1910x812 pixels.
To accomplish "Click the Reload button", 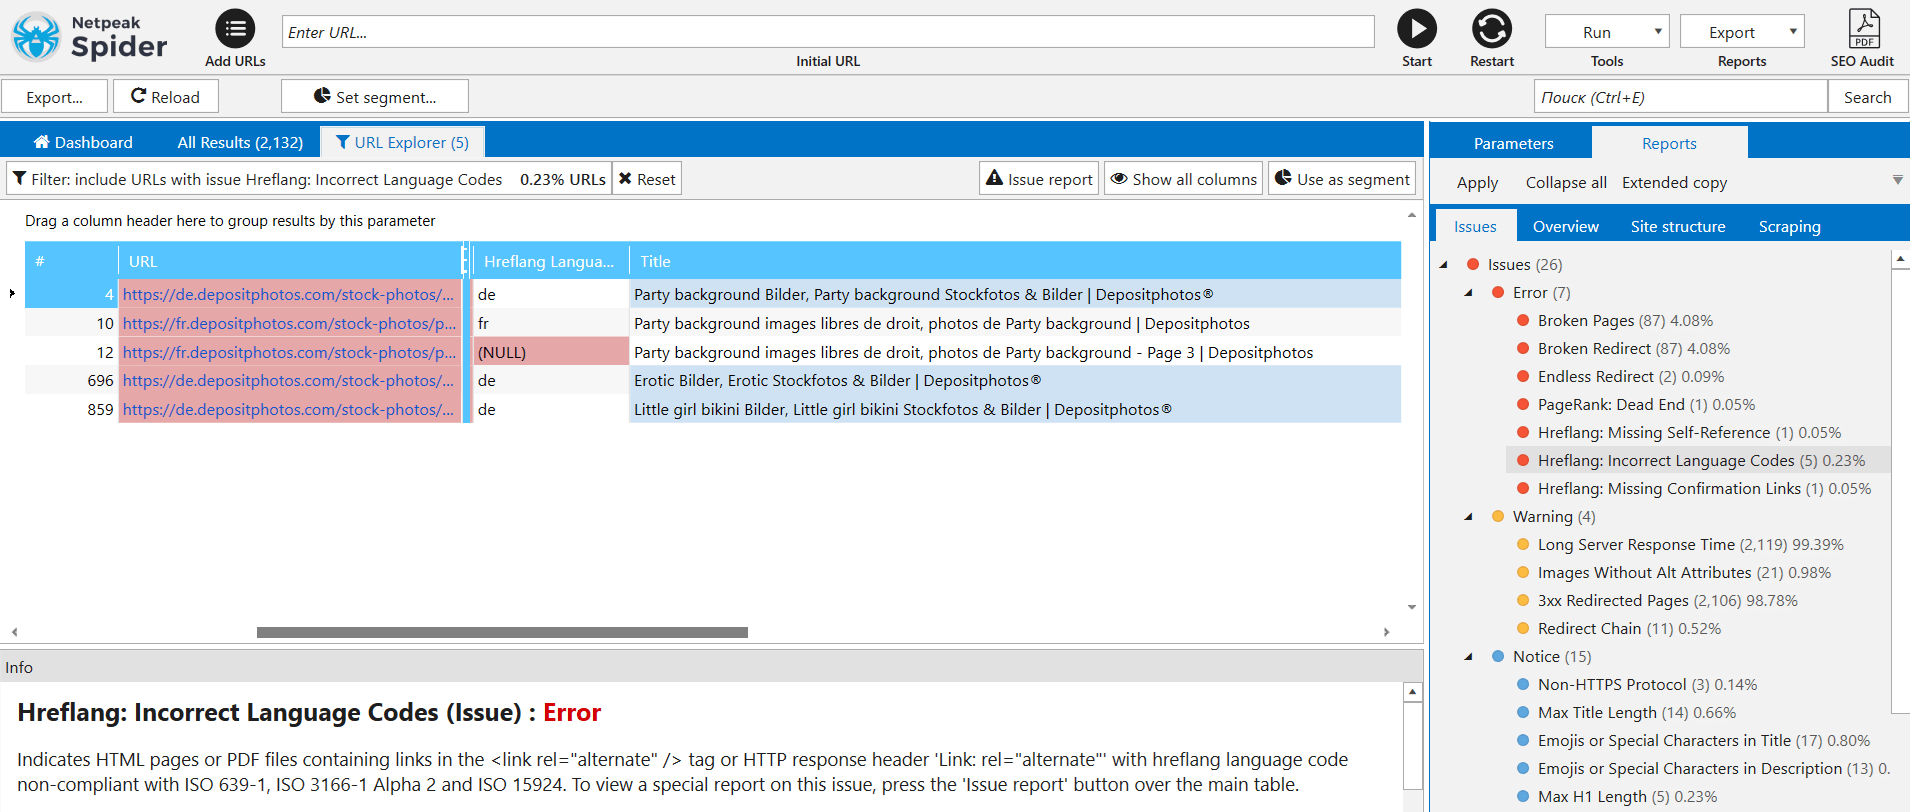I will (x=166, y=97).
